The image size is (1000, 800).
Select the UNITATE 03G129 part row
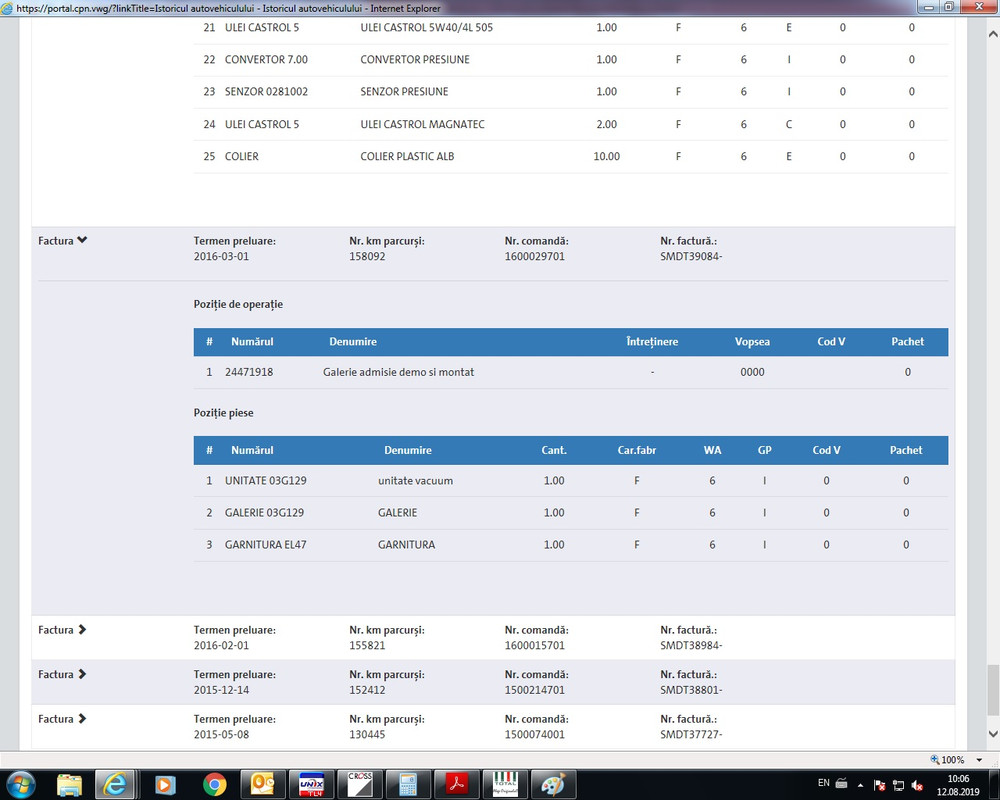point(571,481)
